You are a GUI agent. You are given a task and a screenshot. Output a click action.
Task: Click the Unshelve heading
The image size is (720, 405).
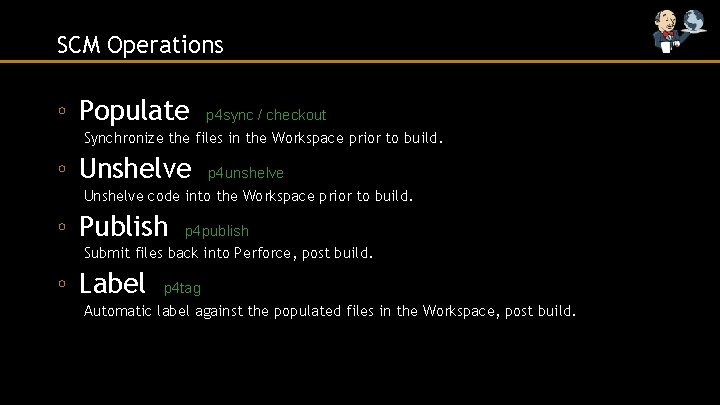135,167
